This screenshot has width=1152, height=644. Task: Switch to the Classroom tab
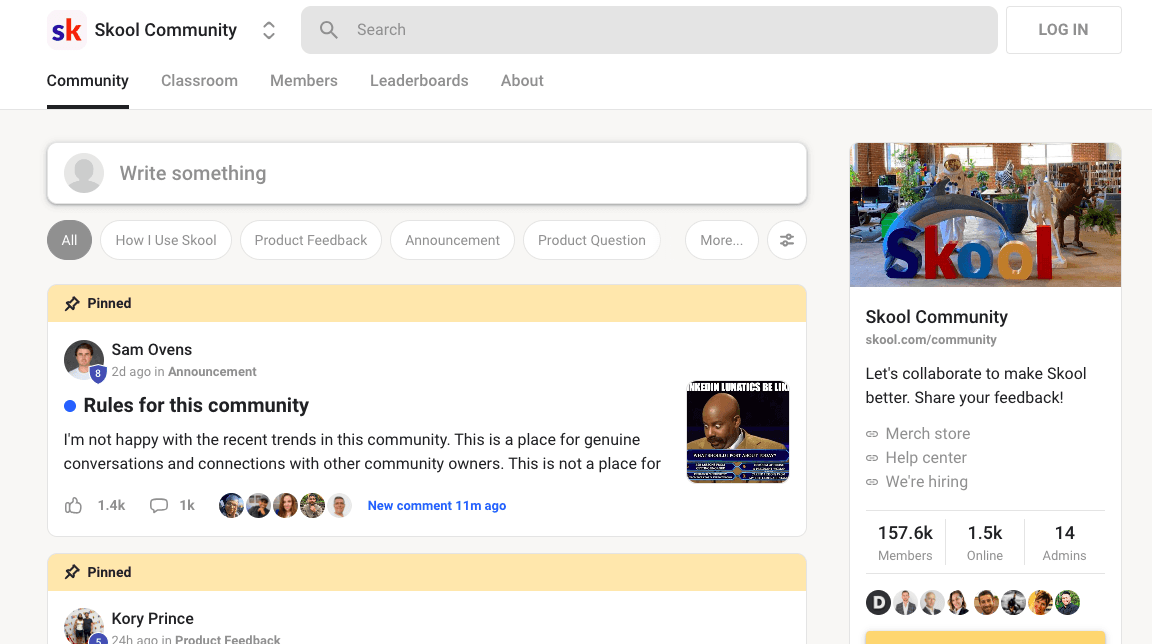coord(199,81)
